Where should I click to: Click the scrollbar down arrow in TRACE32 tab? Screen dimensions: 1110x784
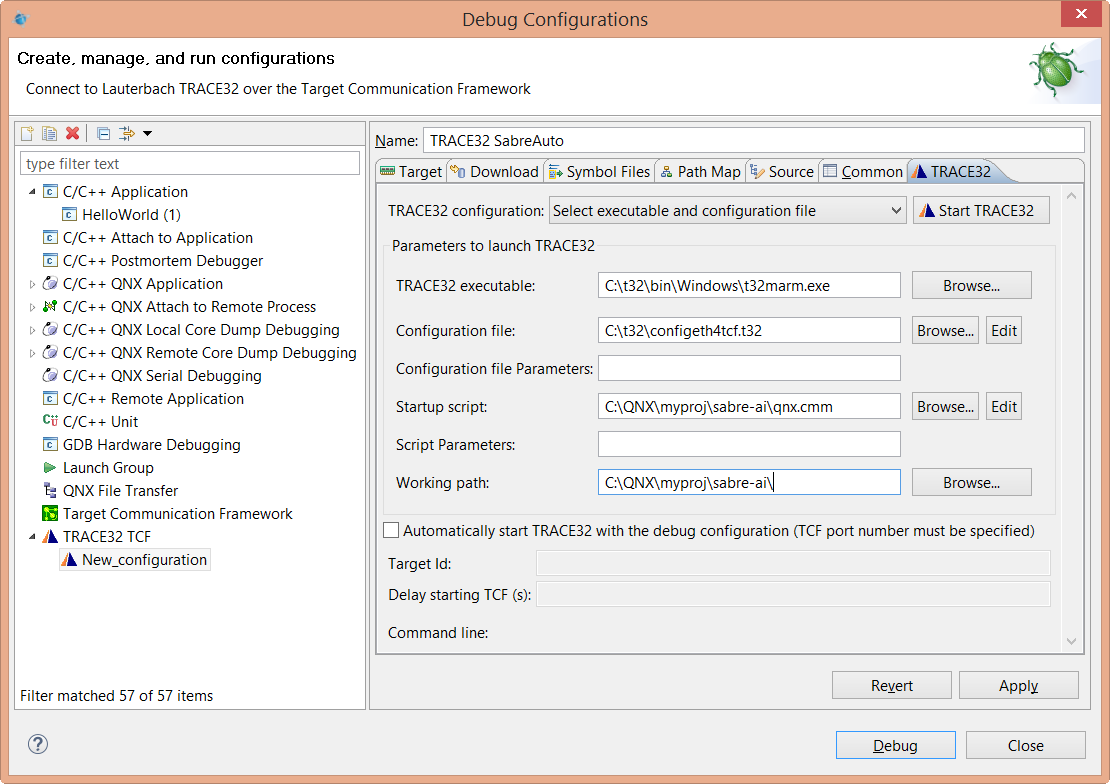coord(1071,641)
